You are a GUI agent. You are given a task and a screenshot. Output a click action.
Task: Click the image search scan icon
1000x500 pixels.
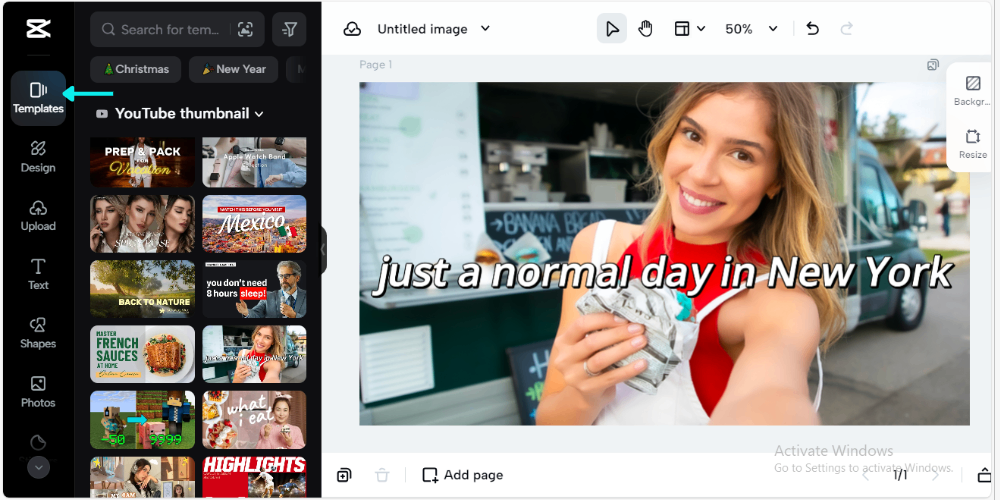245,29
